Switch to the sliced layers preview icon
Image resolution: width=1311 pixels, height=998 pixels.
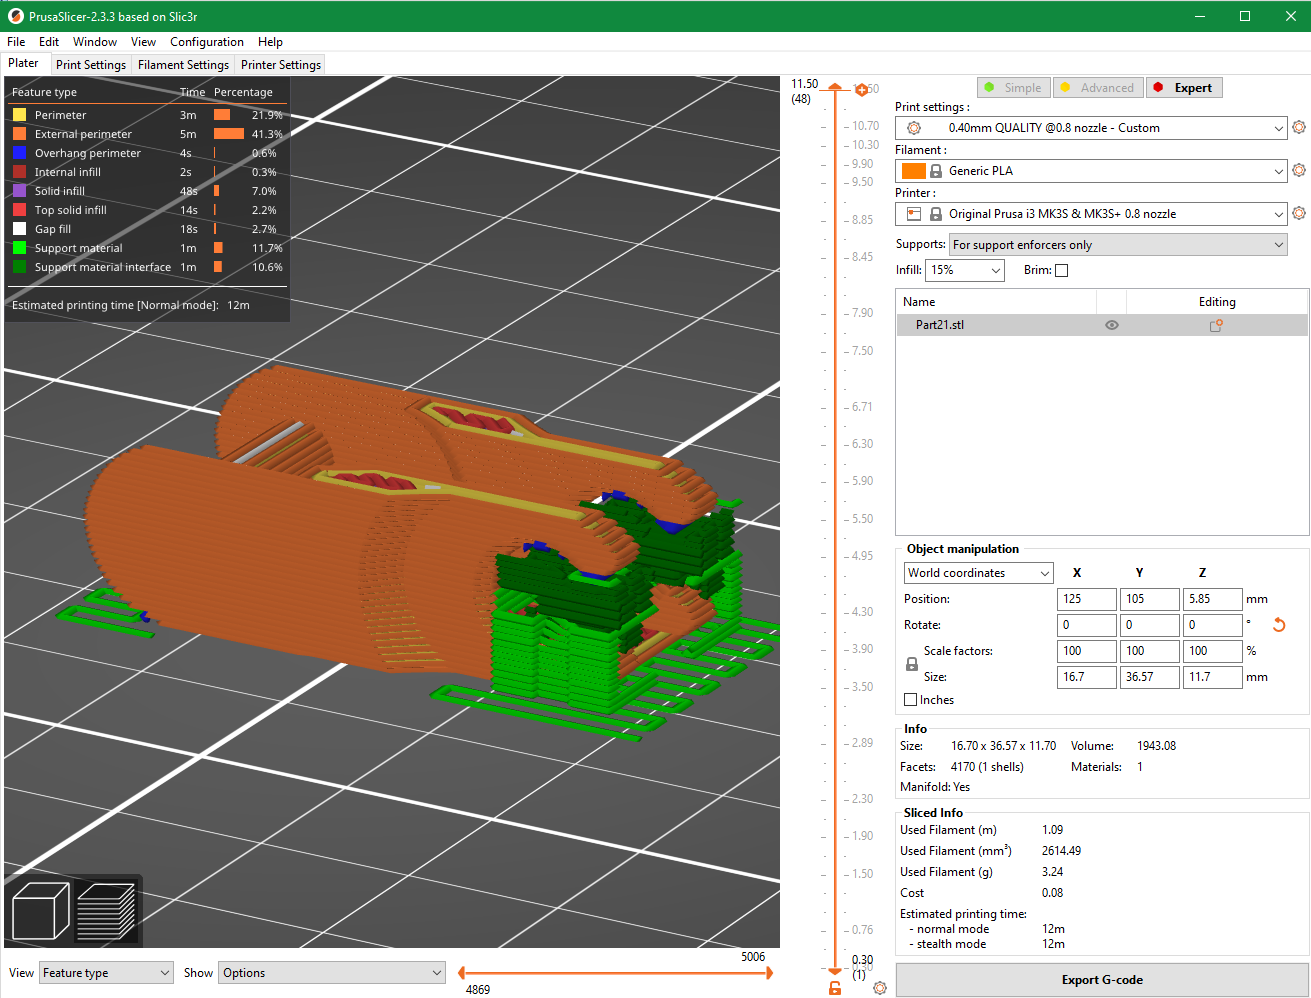(106, 911)
